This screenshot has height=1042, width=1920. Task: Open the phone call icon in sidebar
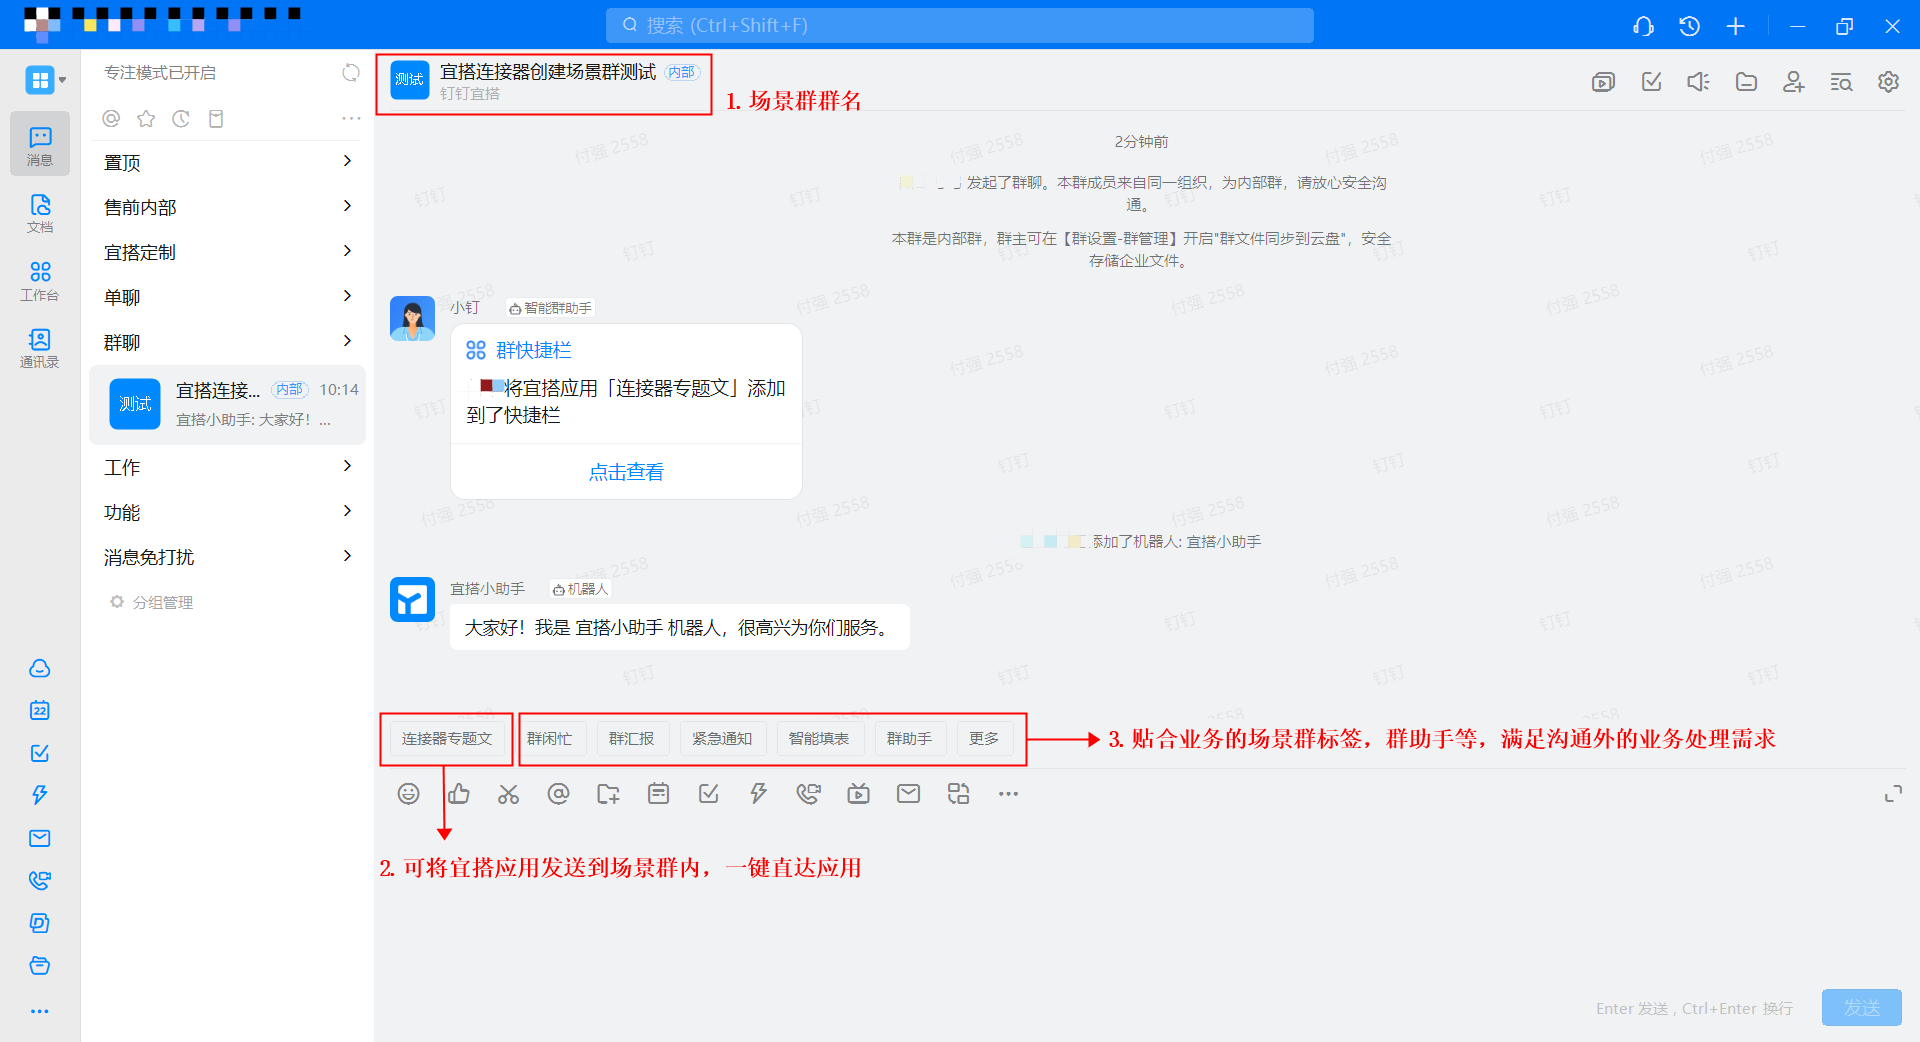coord(40,881)
